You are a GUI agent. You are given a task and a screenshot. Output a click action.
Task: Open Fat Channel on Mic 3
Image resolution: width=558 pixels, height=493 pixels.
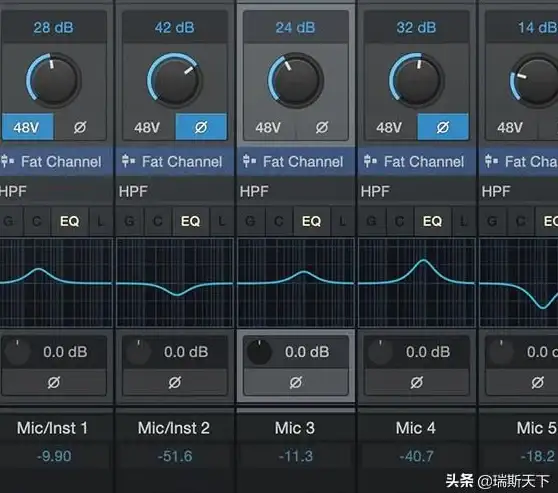pos(295,162)
